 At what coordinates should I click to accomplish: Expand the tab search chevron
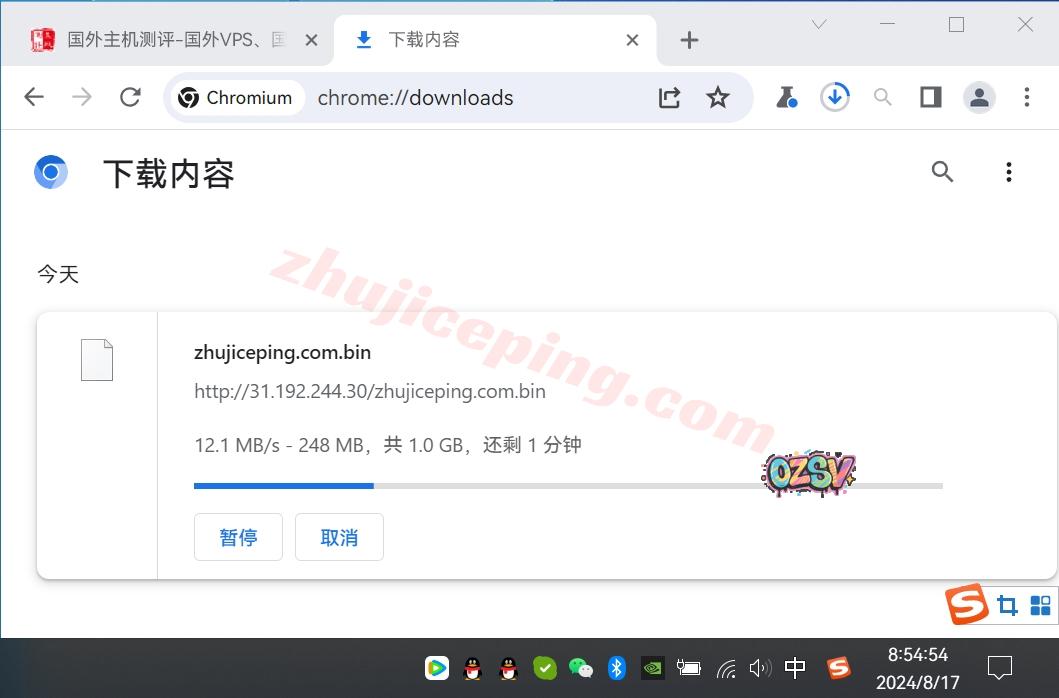click(819, 25)
